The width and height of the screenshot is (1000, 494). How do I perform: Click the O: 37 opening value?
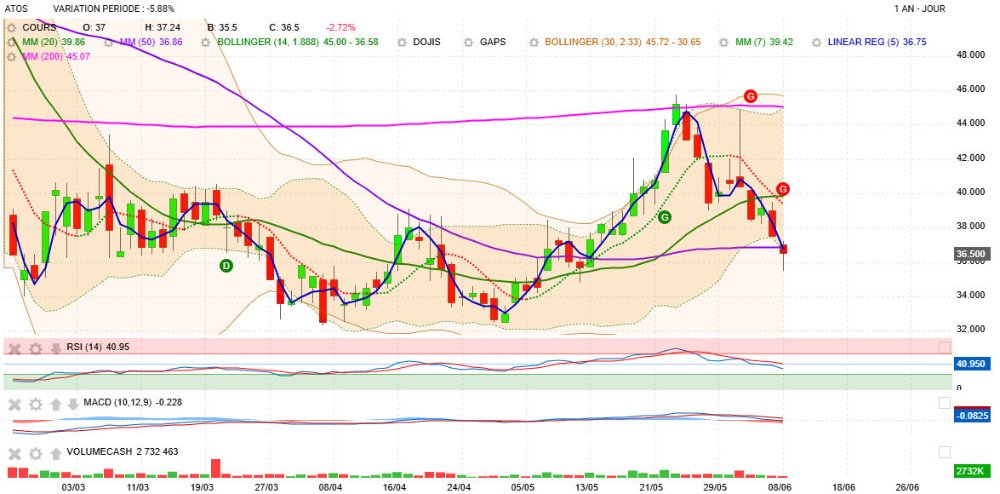click(94, 28)
